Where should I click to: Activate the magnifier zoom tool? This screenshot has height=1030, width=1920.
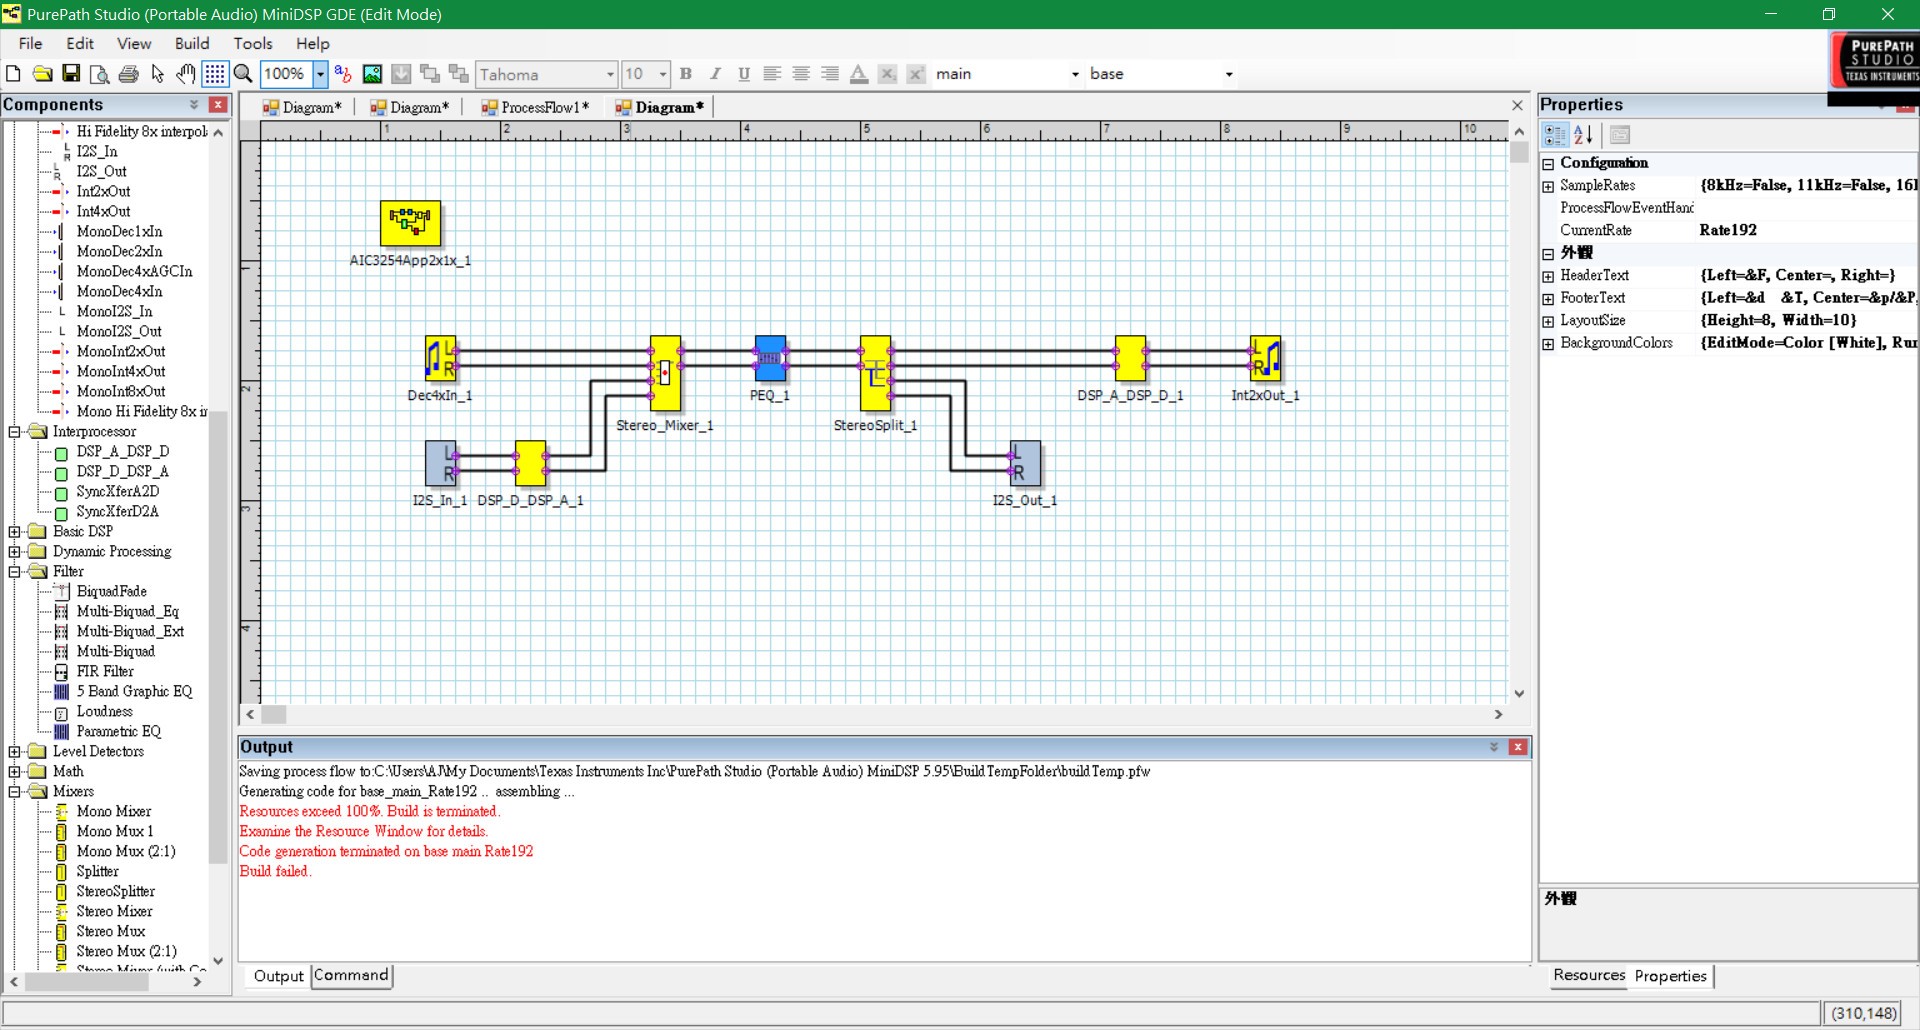(243, 74)
